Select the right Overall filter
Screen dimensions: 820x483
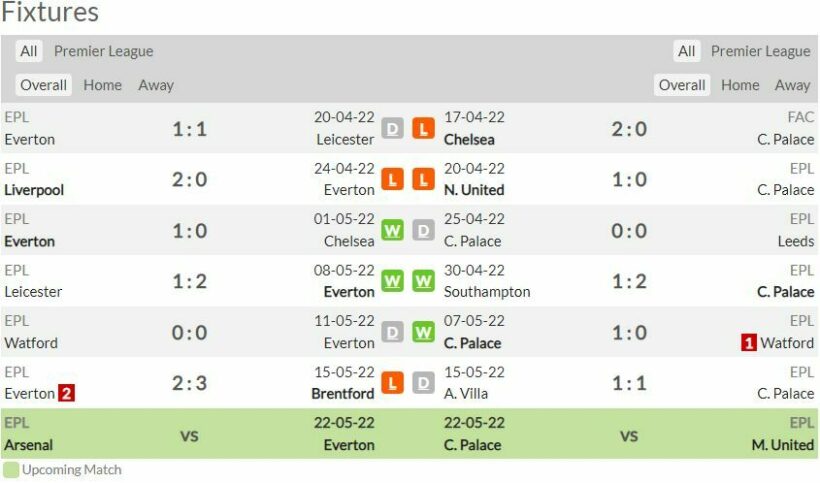point(682,85)
